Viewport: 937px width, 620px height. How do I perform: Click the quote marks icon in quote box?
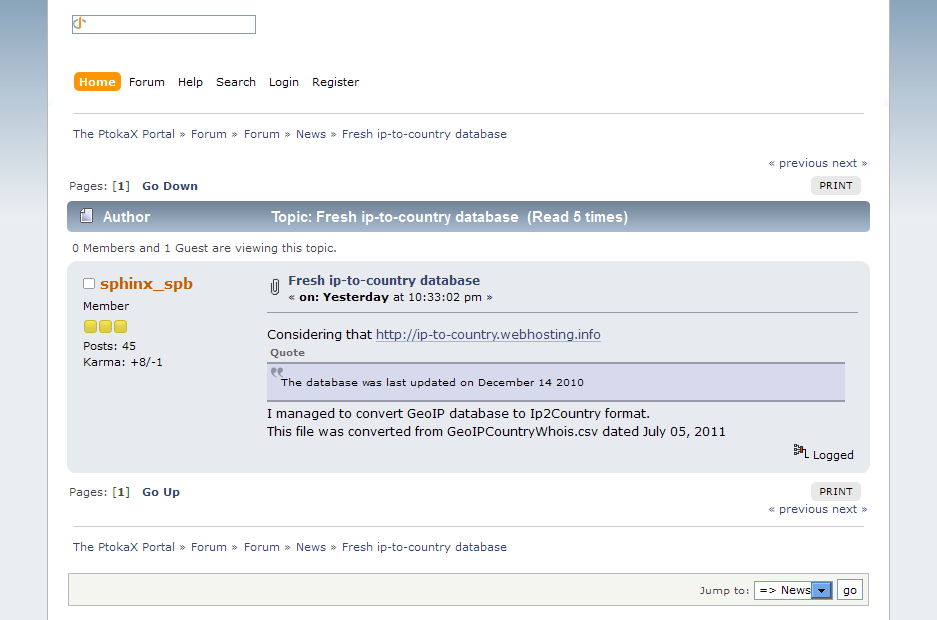(x=277, y=372)
